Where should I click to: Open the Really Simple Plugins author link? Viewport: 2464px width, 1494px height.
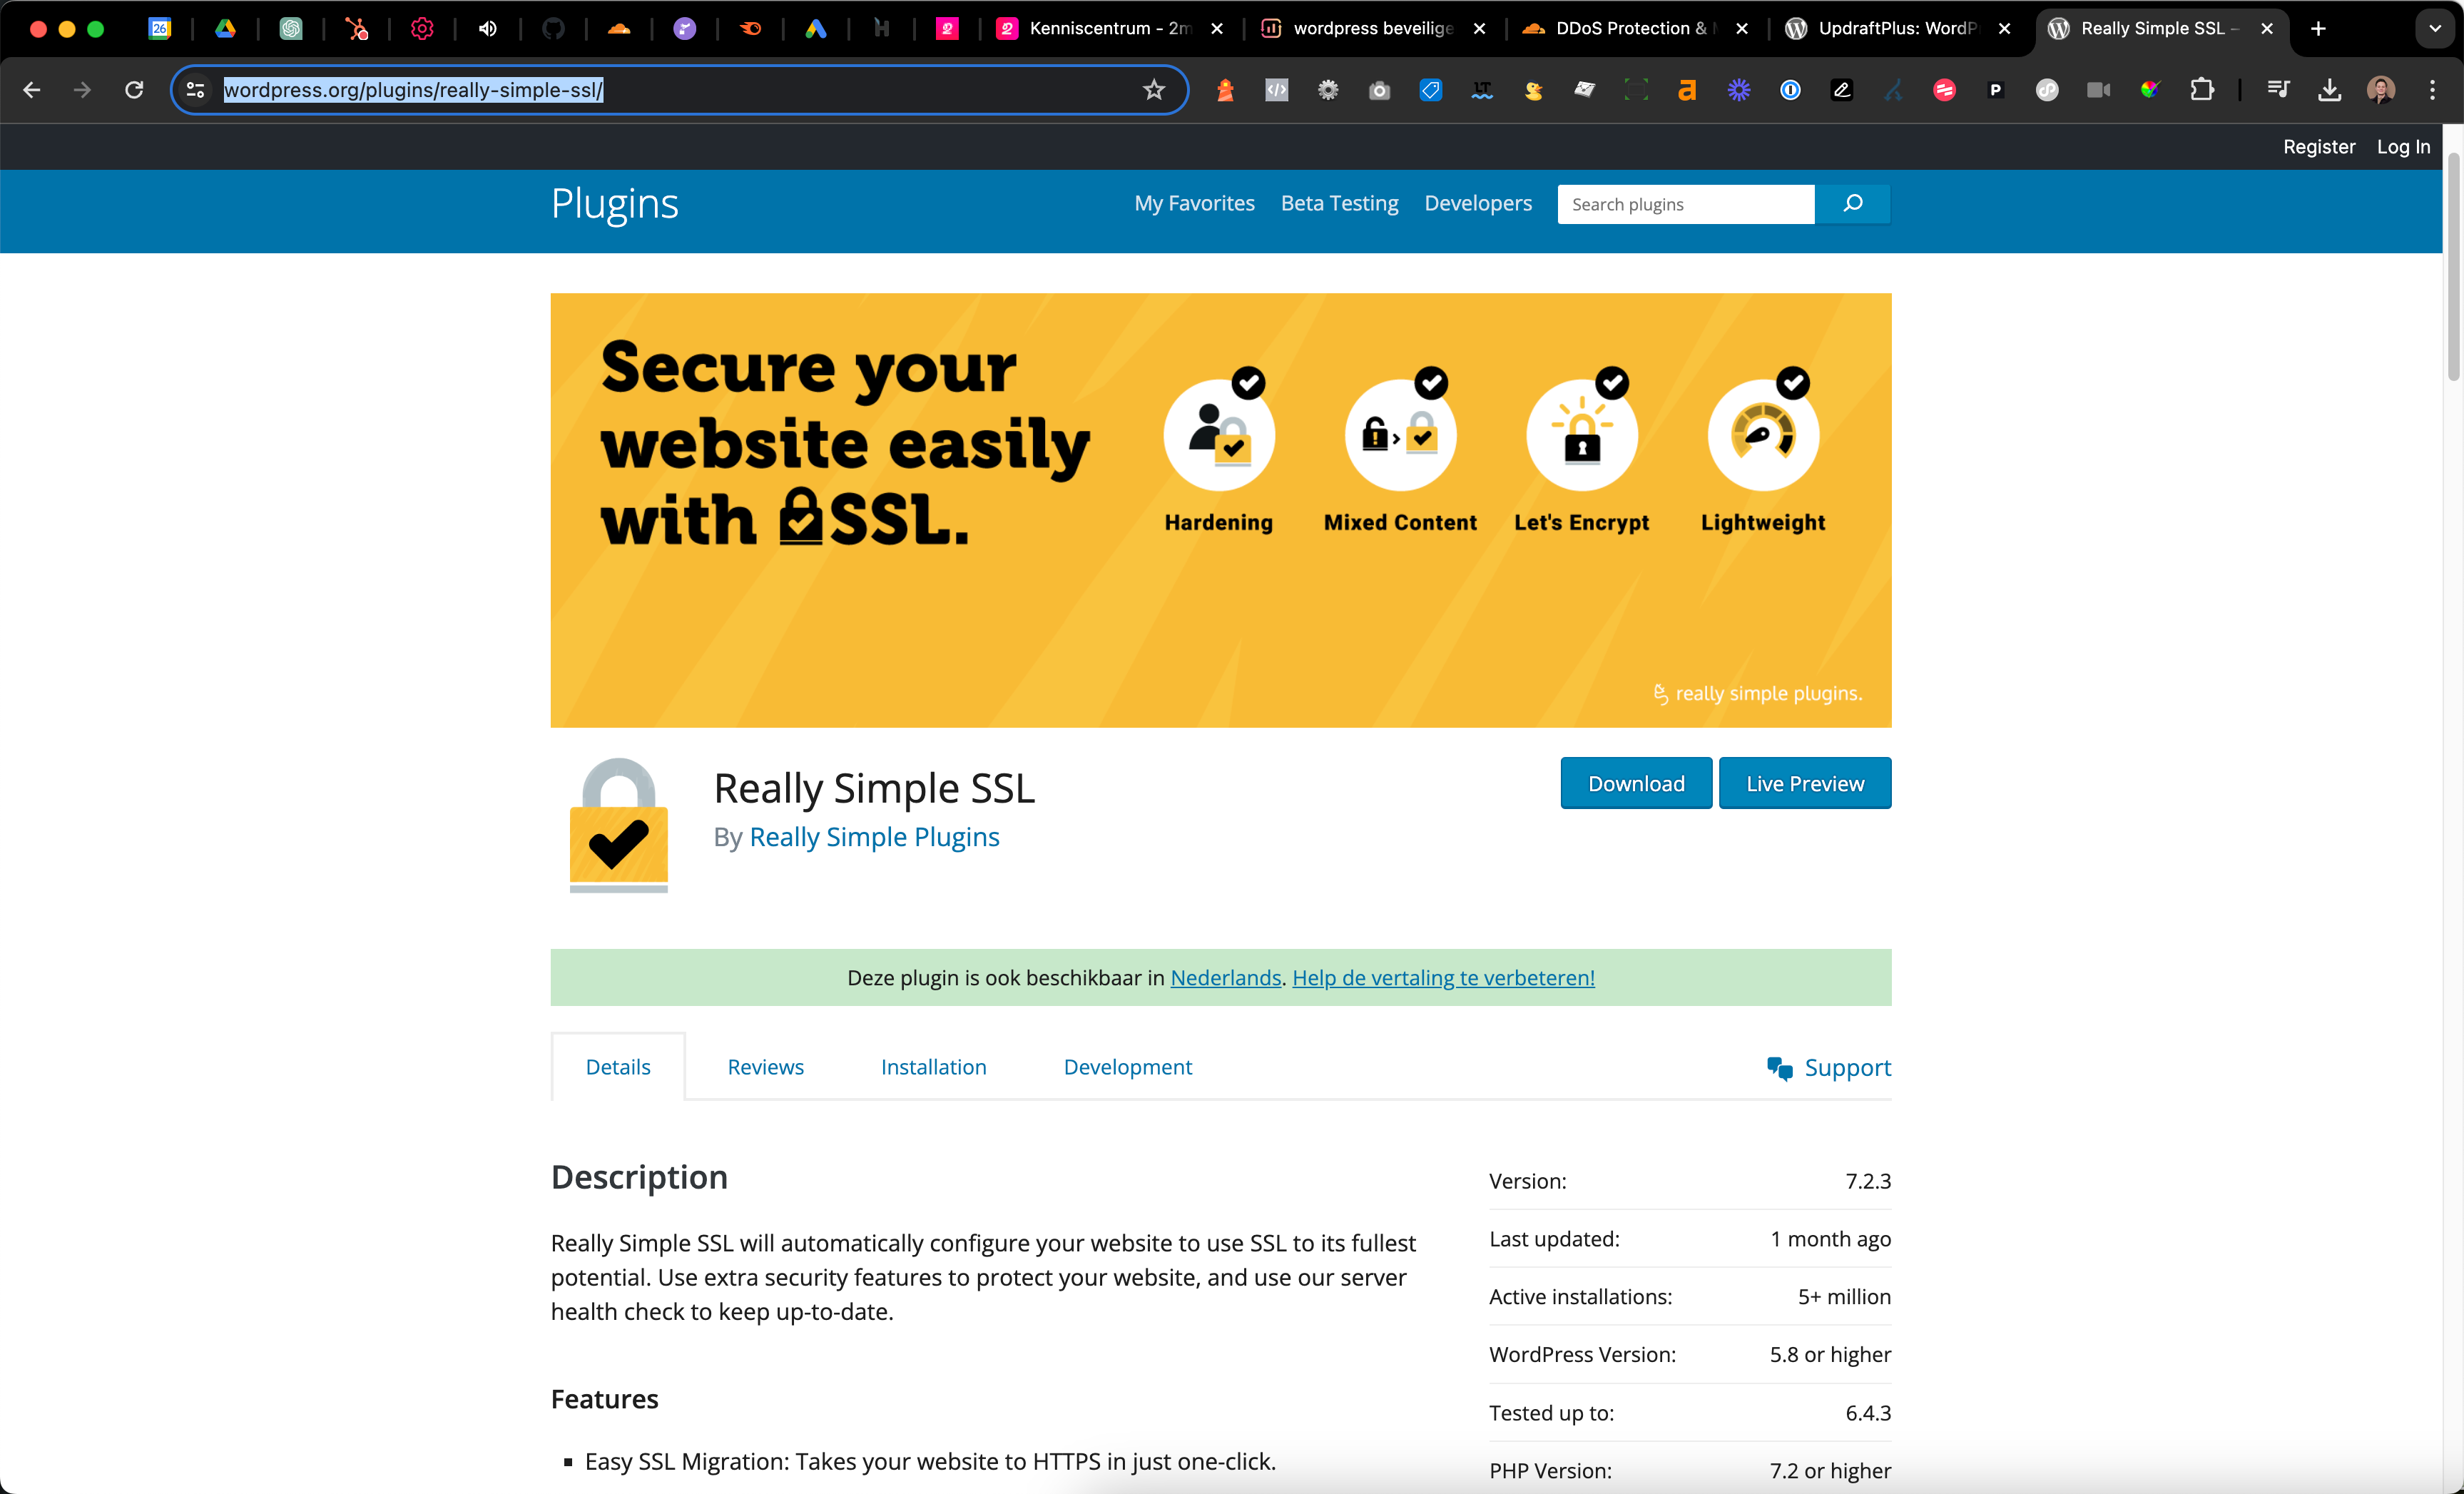pos(874,837)
